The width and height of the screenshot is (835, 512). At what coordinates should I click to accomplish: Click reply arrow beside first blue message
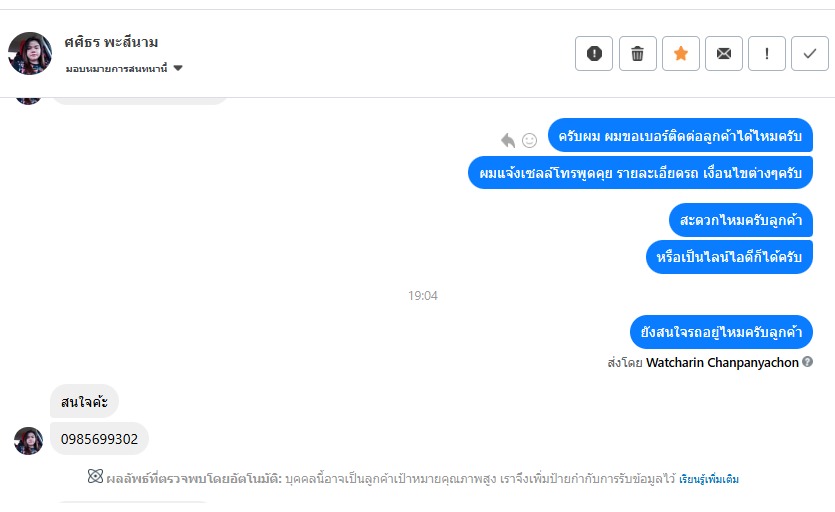point(508,140)
